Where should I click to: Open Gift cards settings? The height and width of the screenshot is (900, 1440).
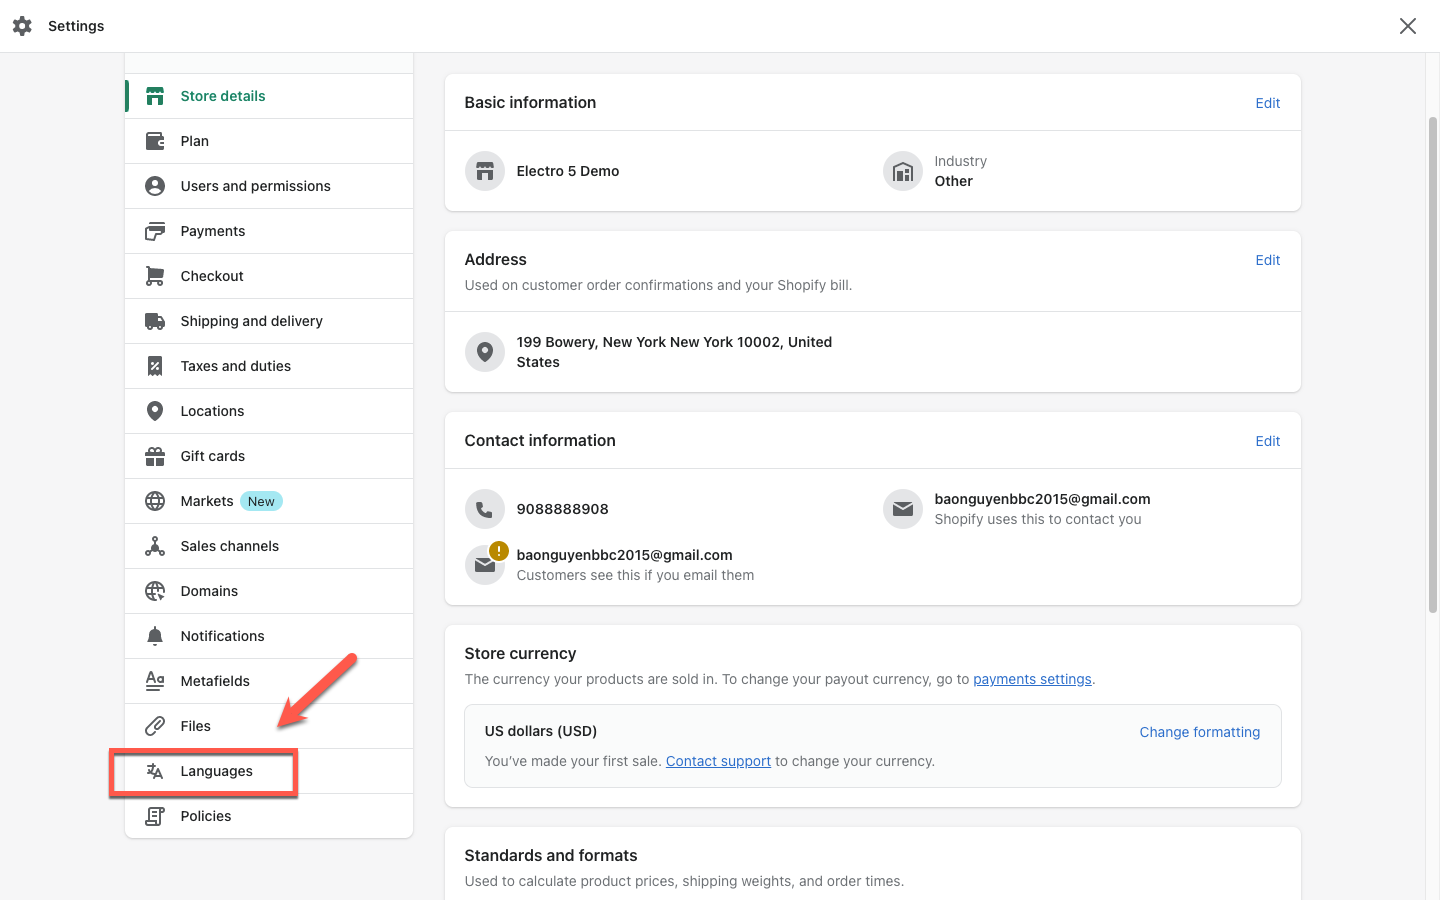pyautogui.click(x=269, y=456)
